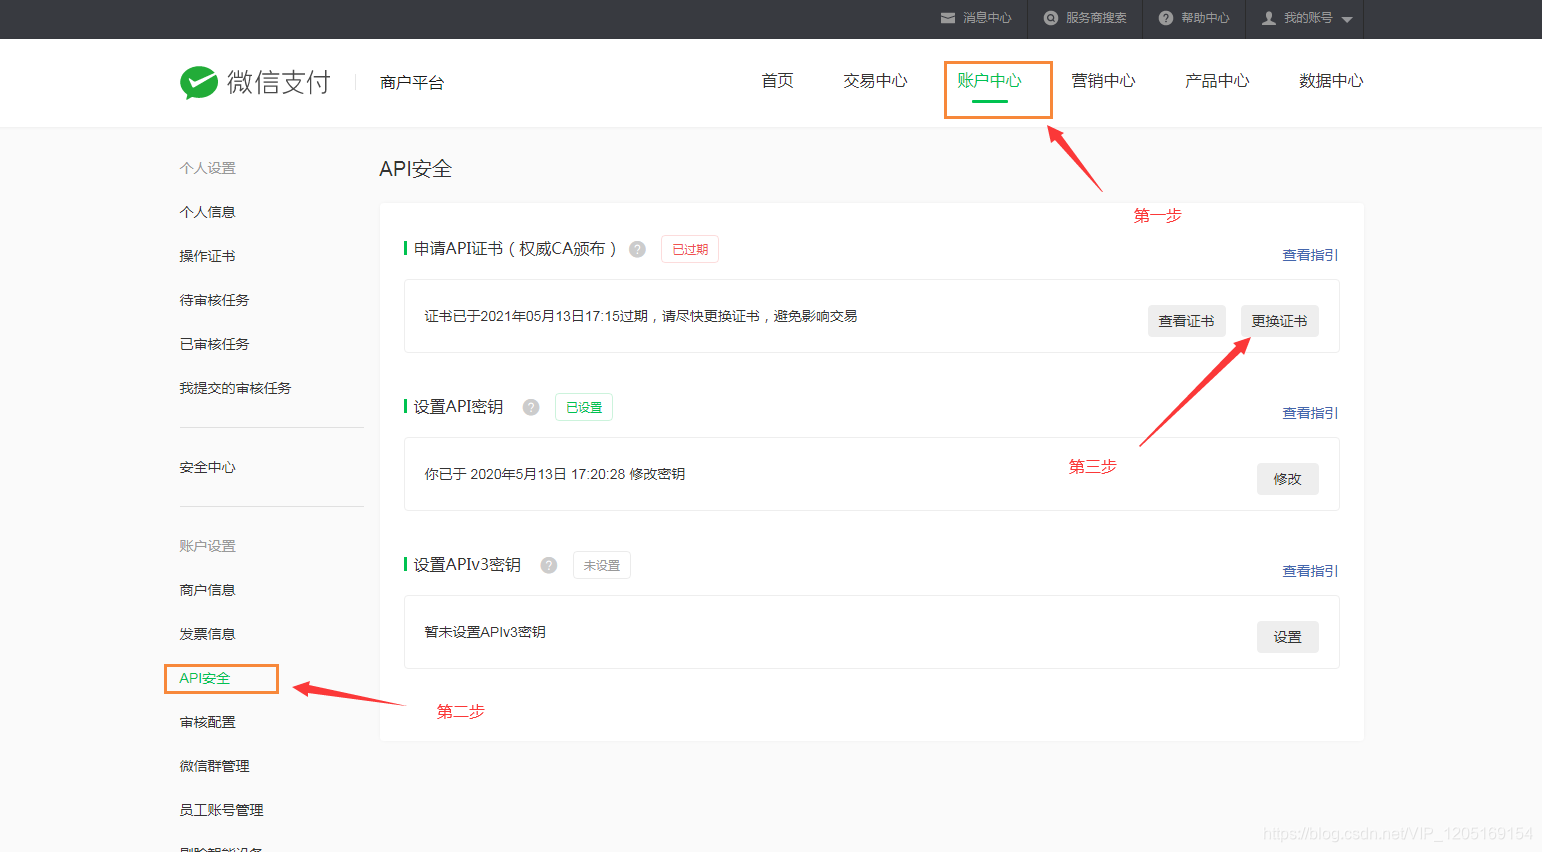Open 查看指引 link for APIv3密钥
Image resolution: width=1542 pixels, height=852 pixels.
(x=1310, y=571)
